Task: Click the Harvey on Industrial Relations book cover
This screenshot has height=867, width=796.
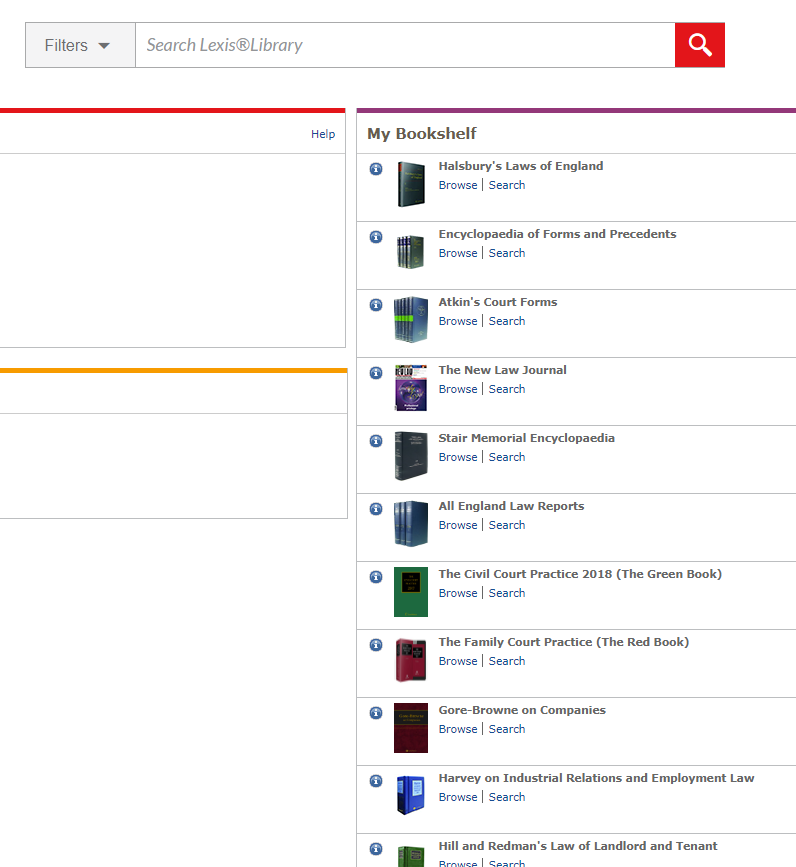Action: 410,796
